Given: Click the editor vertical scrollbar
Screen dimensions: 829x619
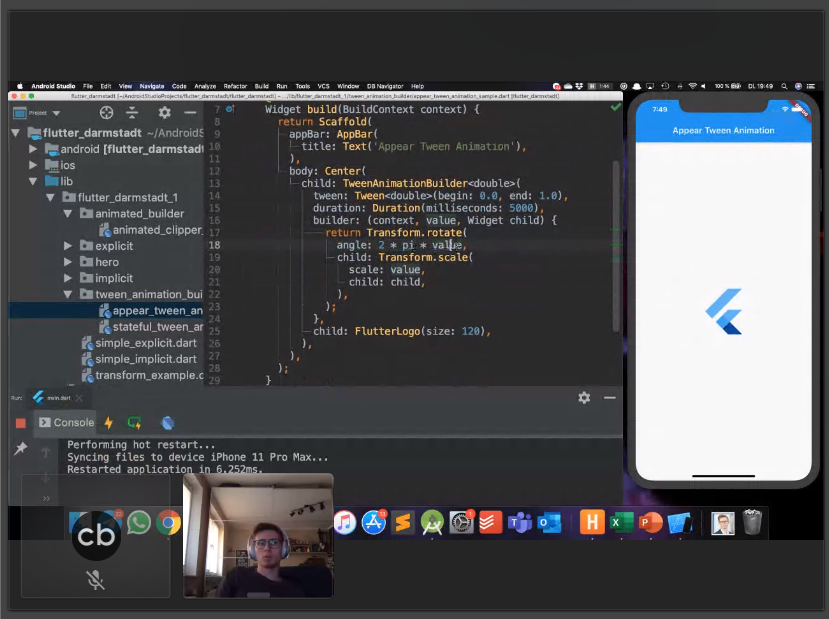Looking at the screenshot, I should tap(616, 246).
